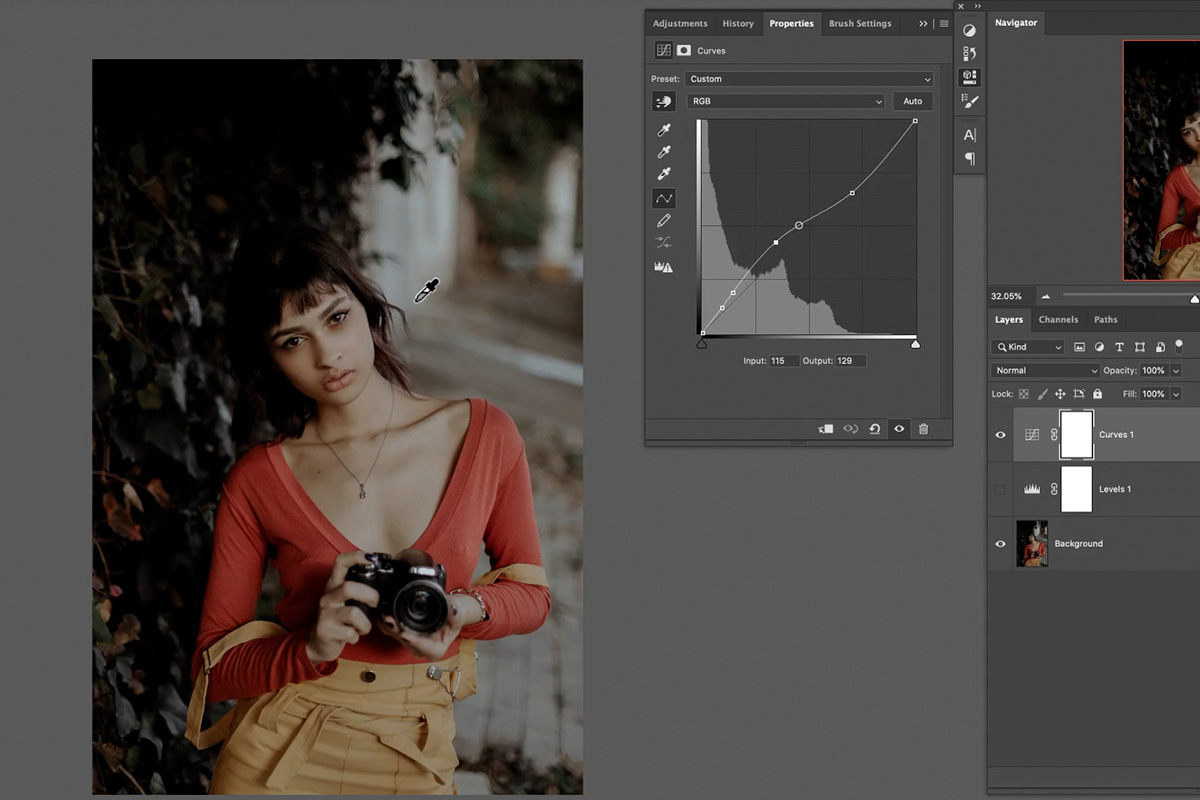The image size is (1200, 800).
Task: Show the Levels 1 layer
Action: pyautogui.click(x=1000, y=489)
